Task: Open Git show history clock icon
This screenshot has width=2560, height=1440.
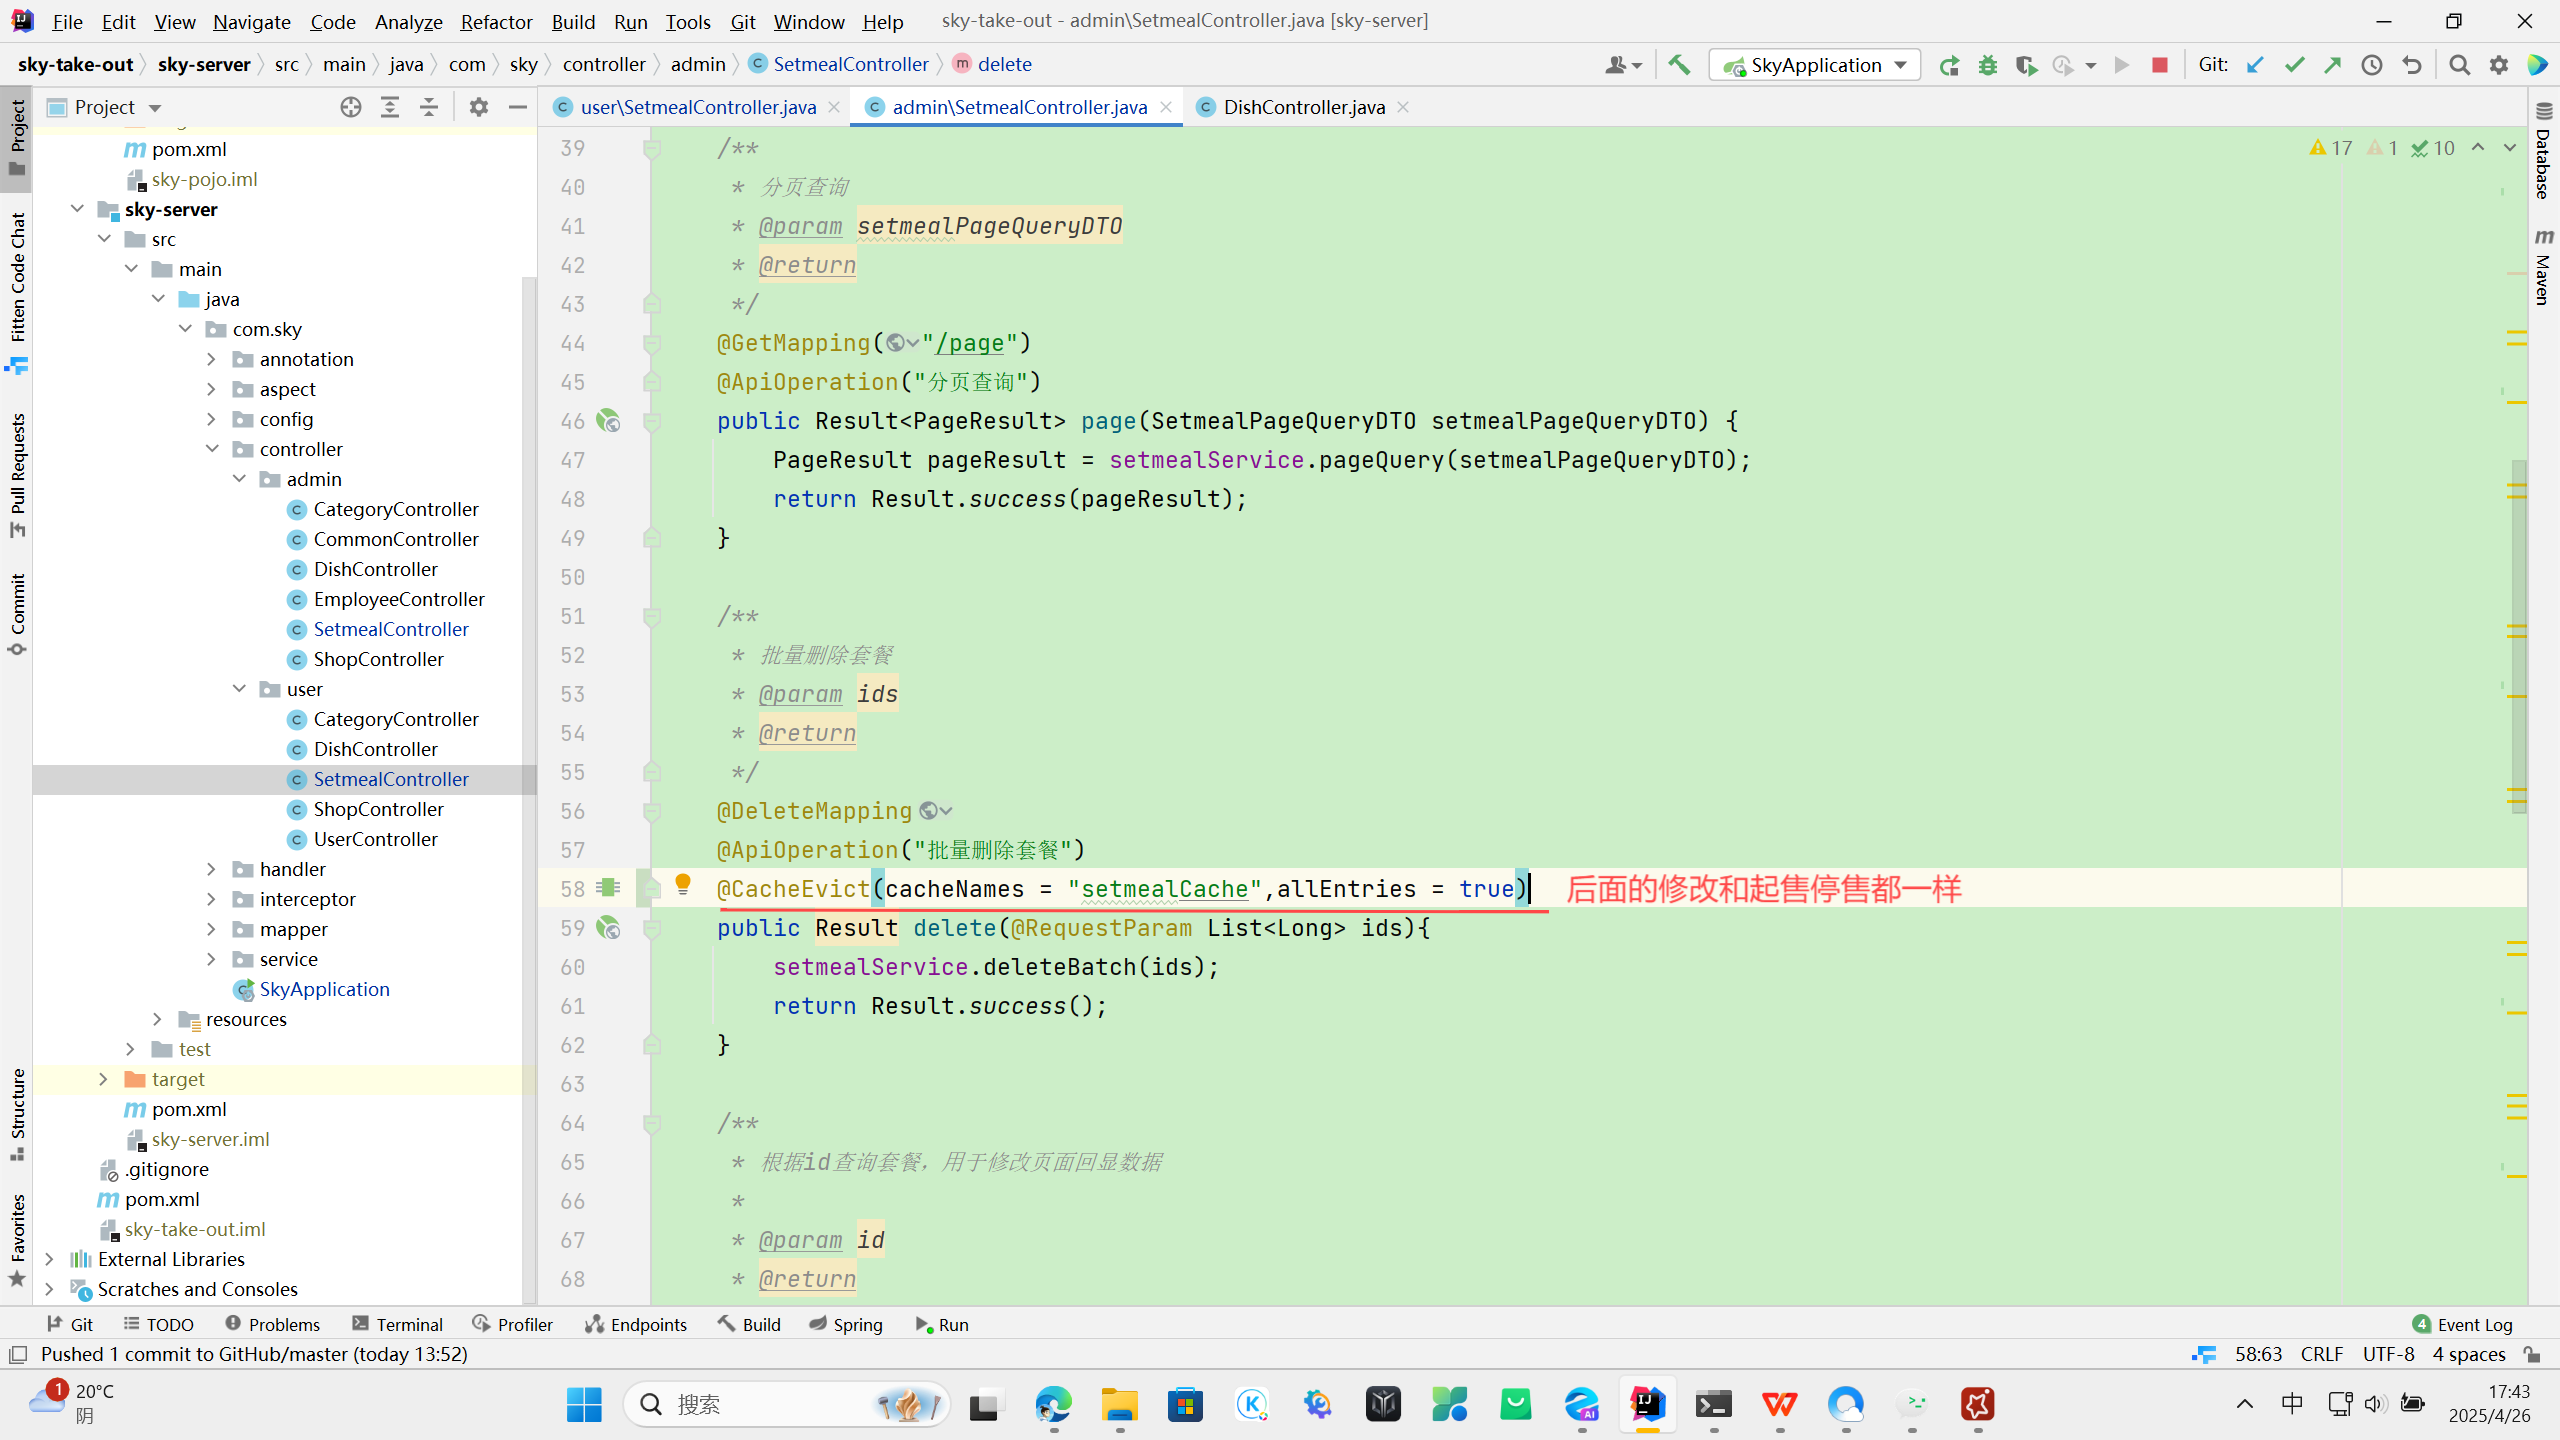Action: point(2372,65)
